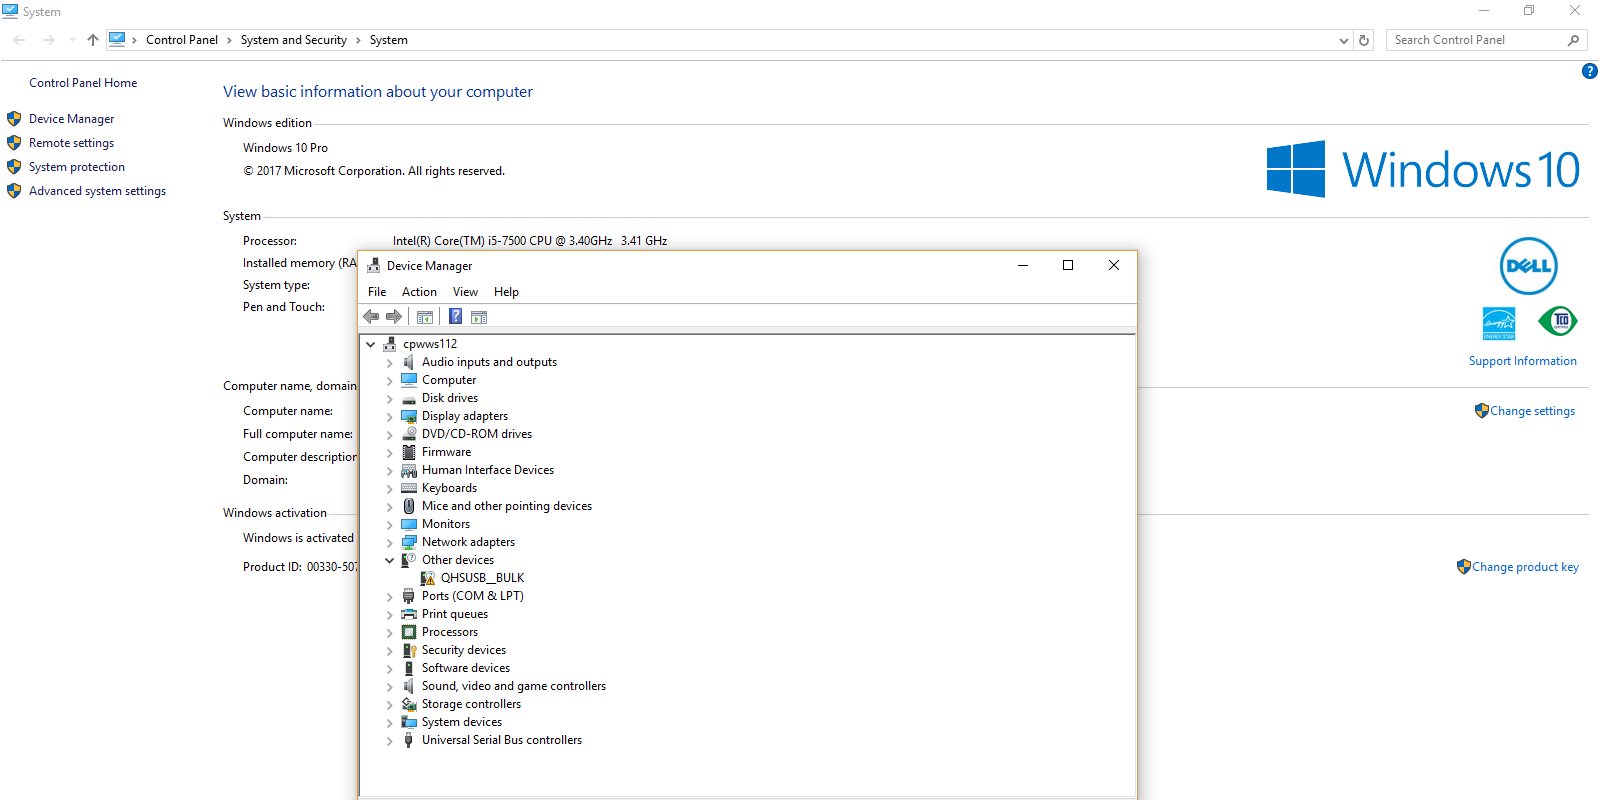The image size is (1608, 800).
Task: Open the View menu in Device Manager
Action: [x=465, y=292]
